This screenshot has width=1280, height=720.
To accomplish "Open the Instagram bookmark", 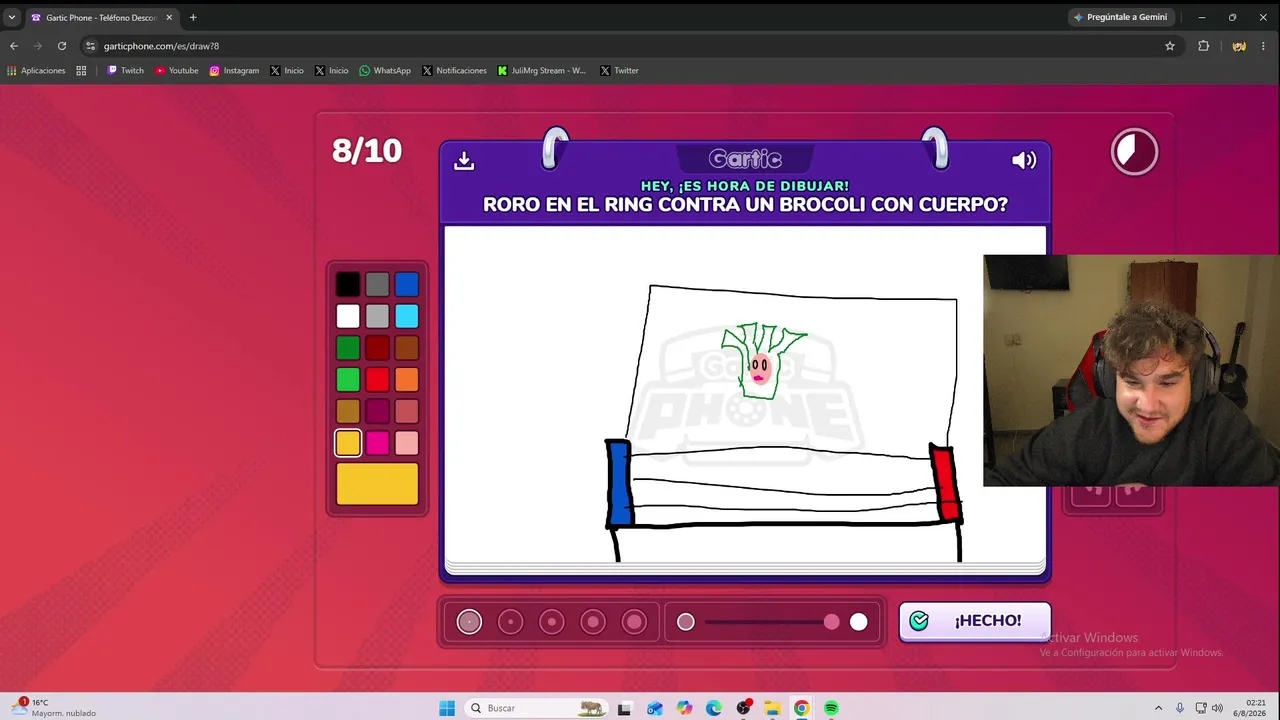I will (x=234, y=71).
